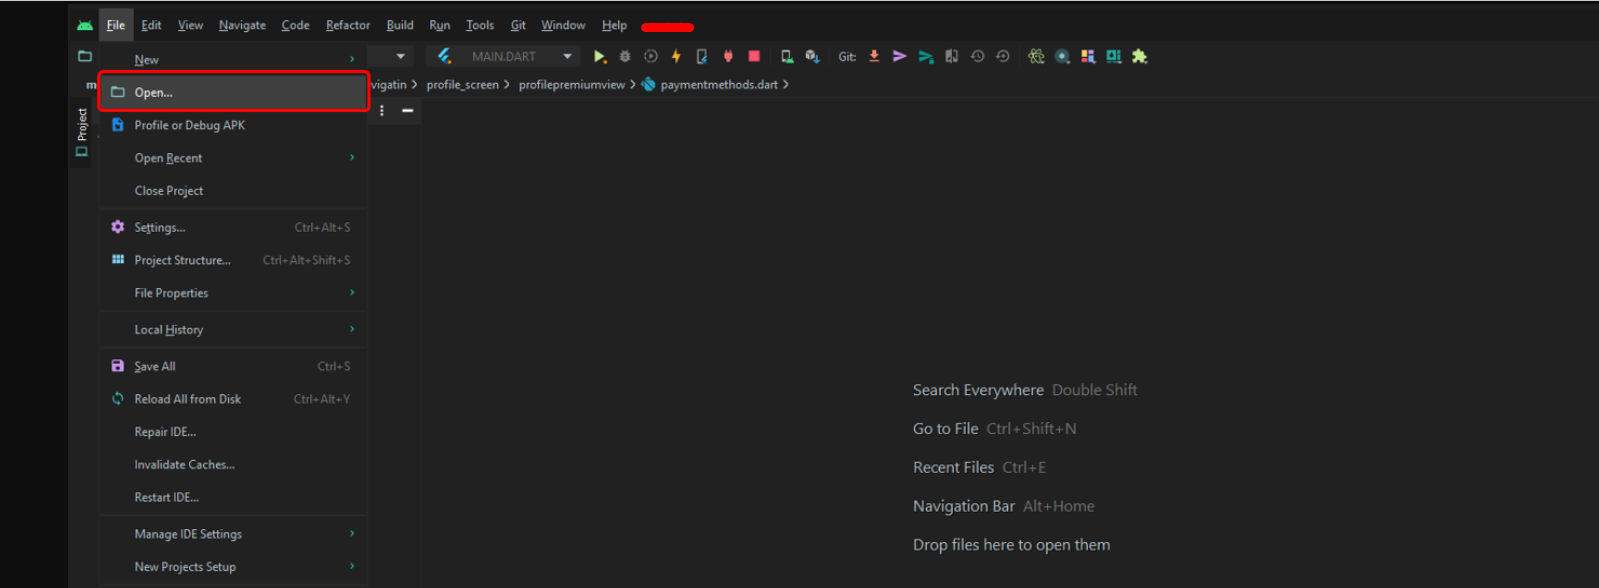The image size is (1599, 588).
Task: Click the green Run app button
Action: coord(599,57)
